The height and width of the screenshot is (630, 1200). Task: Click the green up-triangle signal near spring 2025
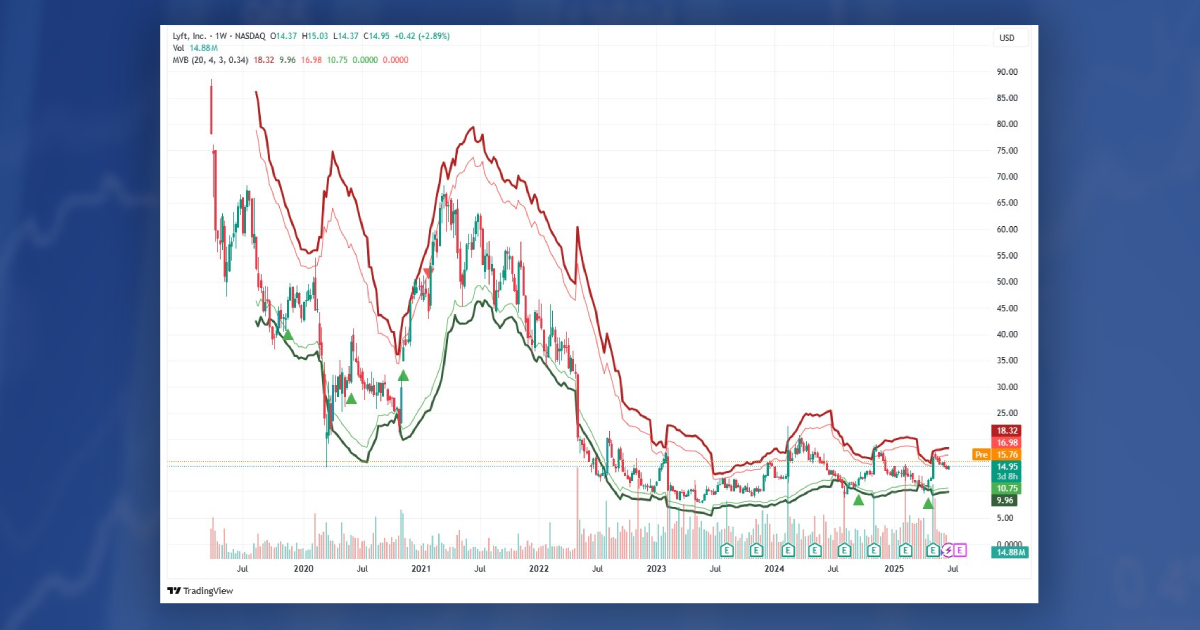tap(928, 502)
